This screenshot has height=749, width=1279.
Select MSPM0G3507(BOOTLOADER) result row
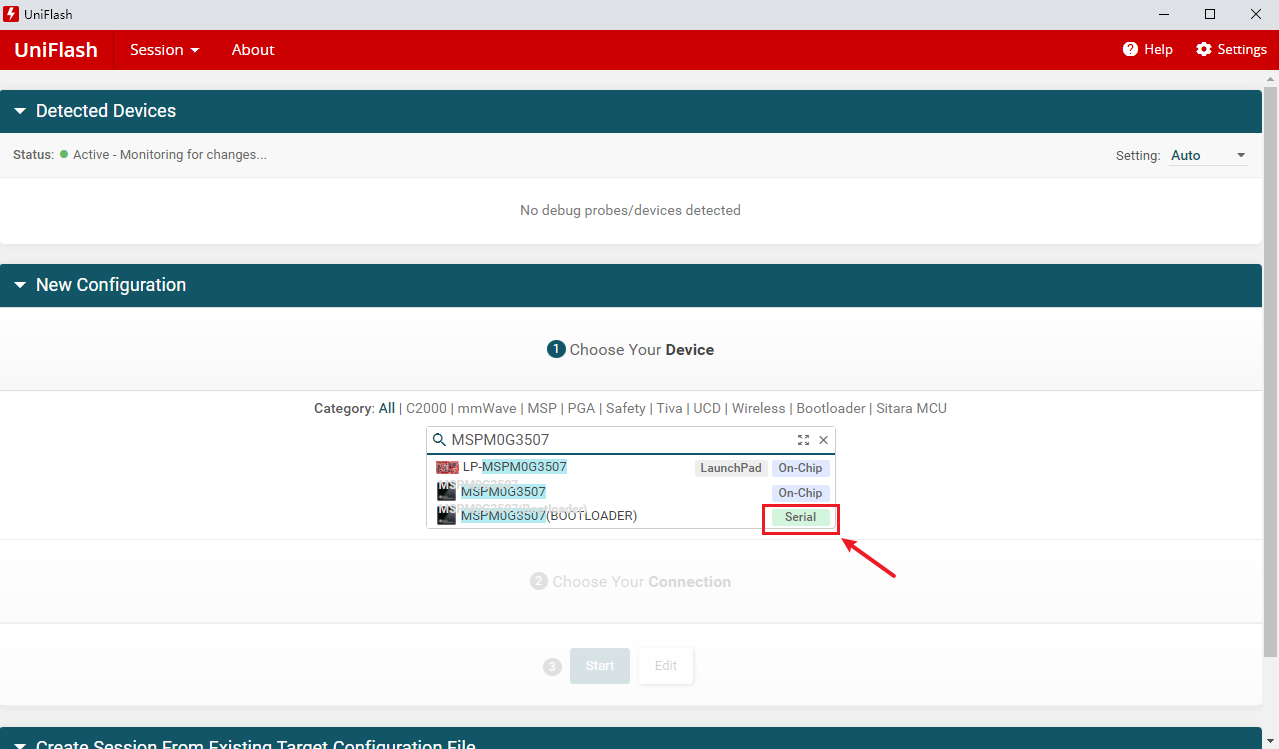click(x=631, y=516)
